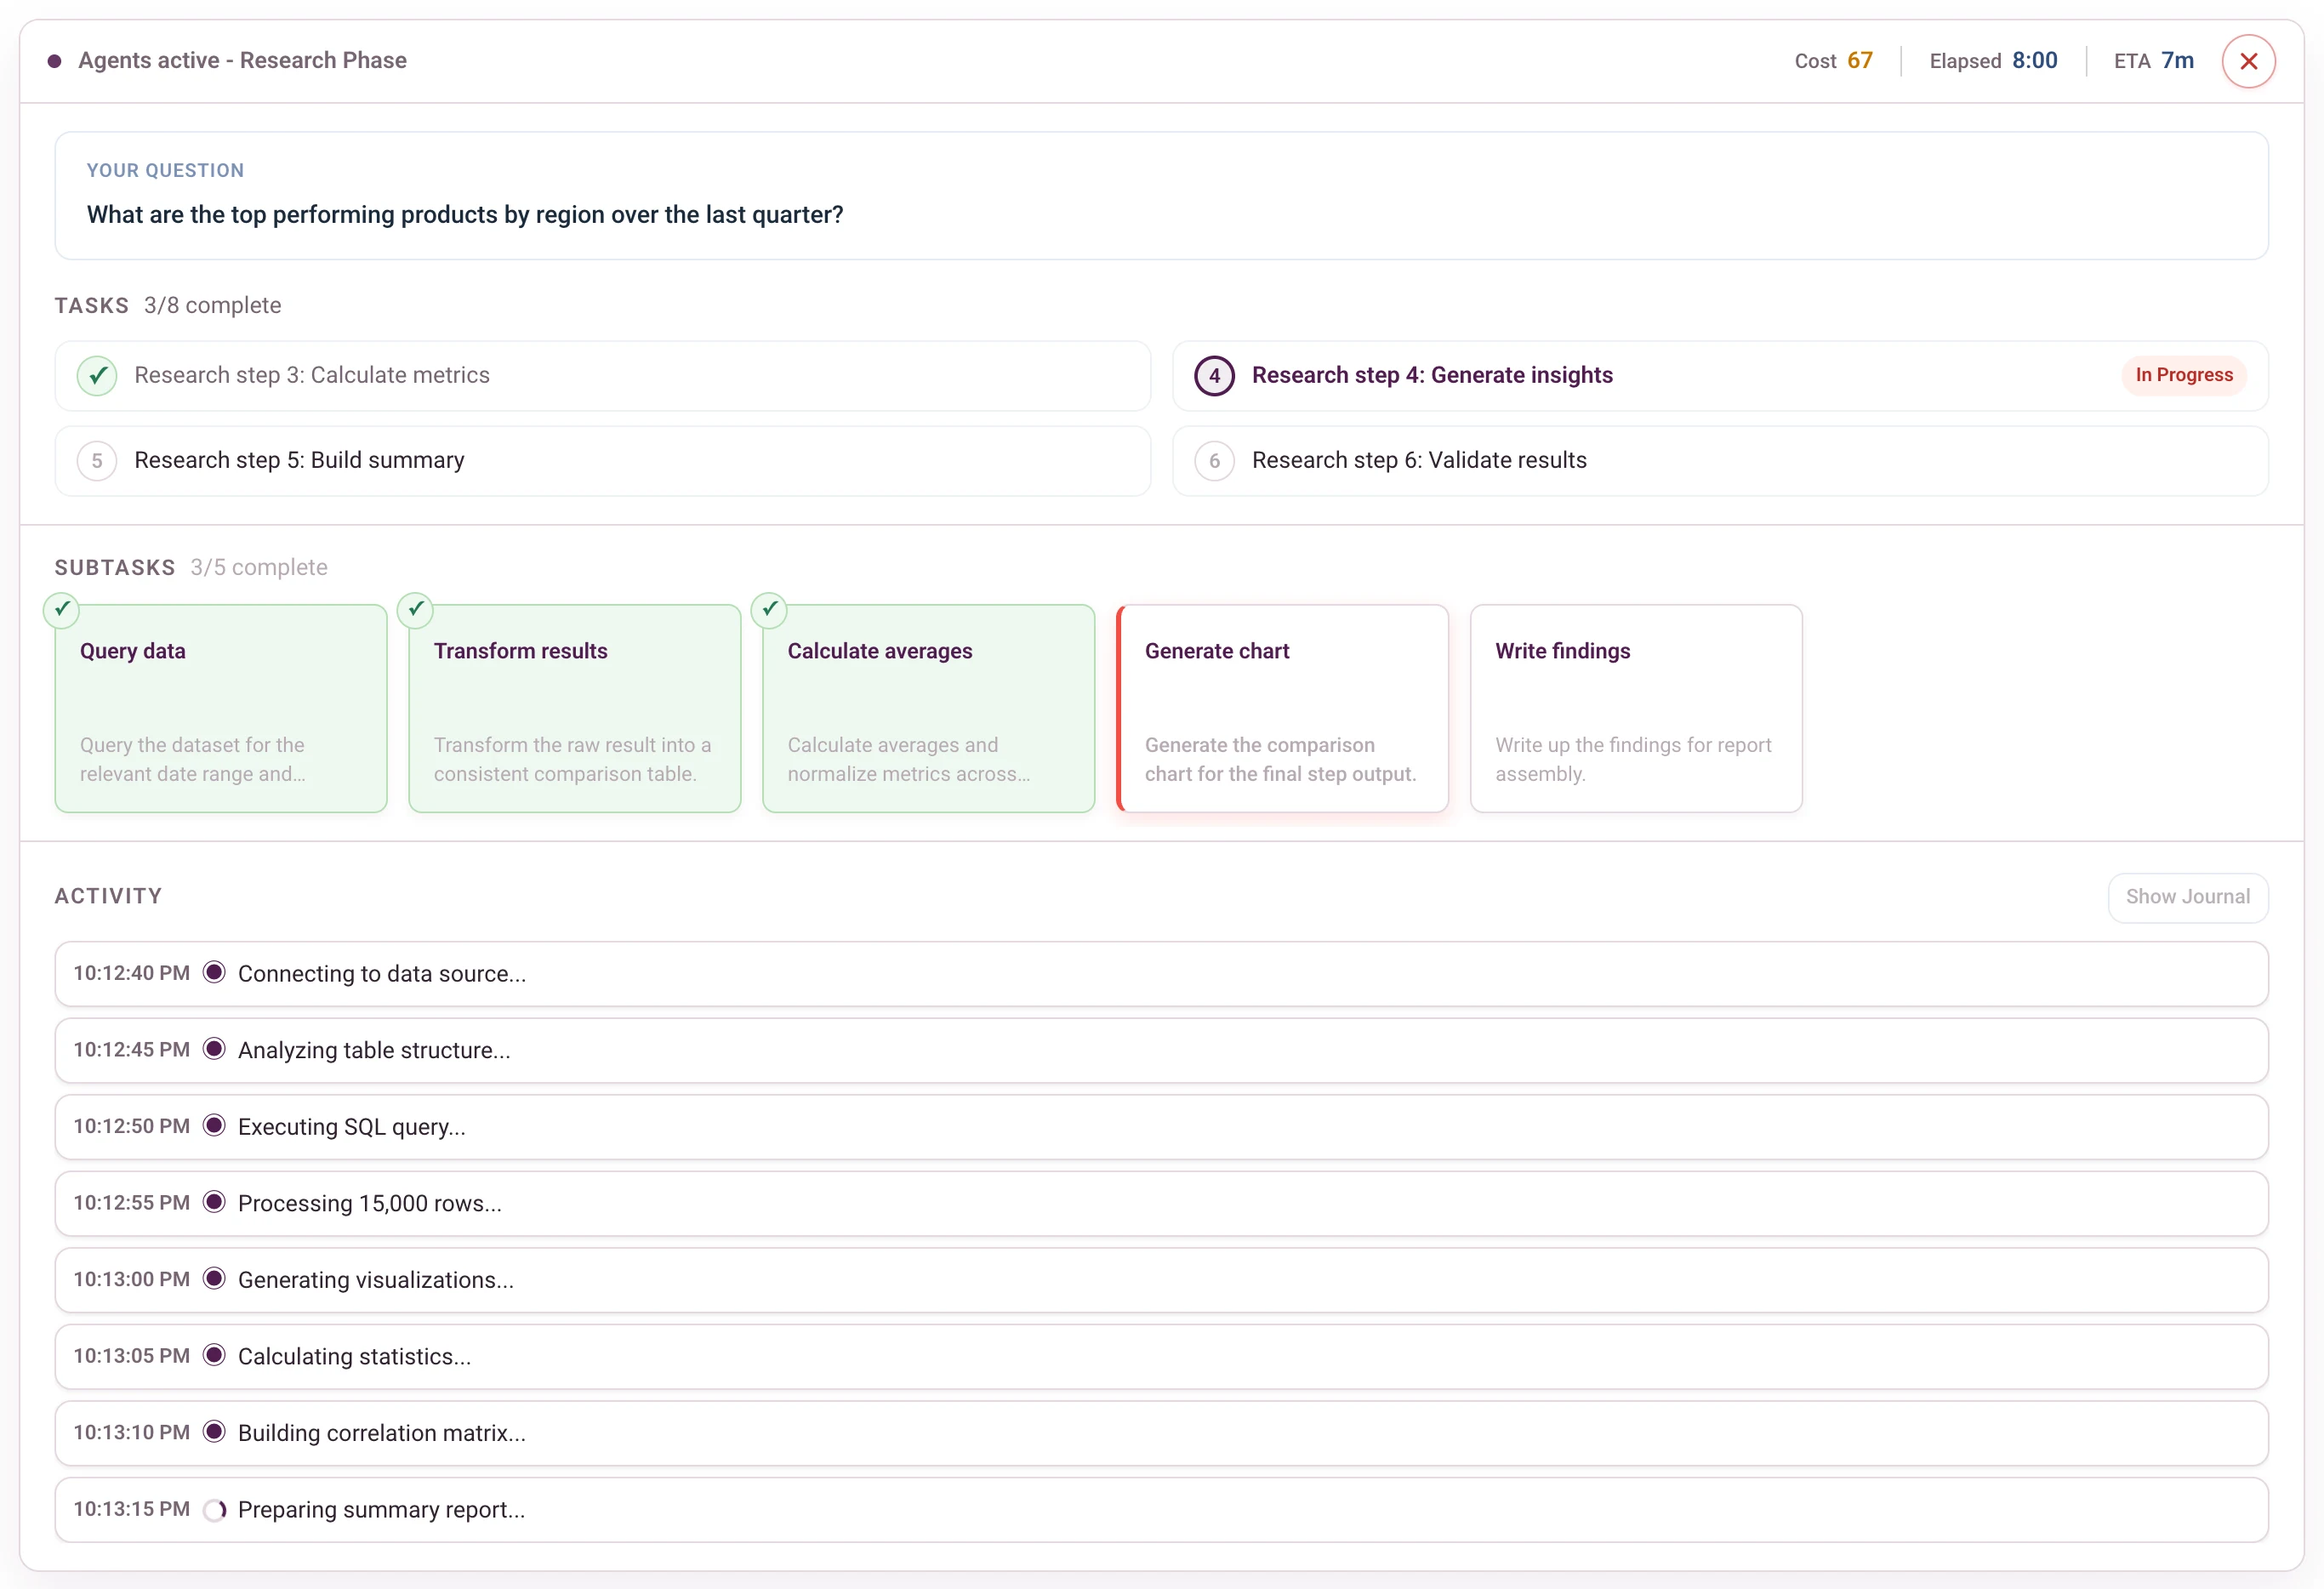Image resolution: width=2324 pixels, height=1589 pixels.
Task: Click the number 6 circle for Validate results
Action: 1214,461
